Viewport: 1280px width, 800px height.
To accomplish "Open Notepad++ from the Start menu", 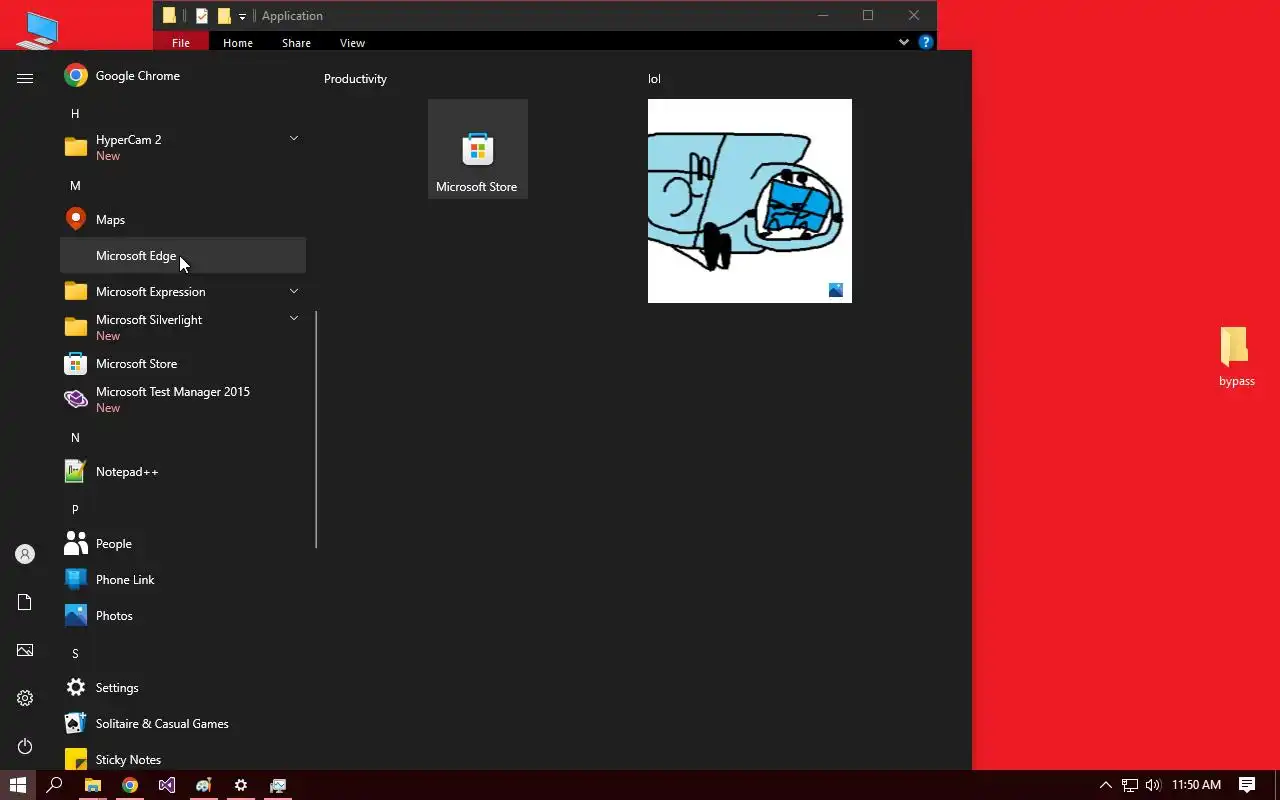I will [x=183, y=472].
